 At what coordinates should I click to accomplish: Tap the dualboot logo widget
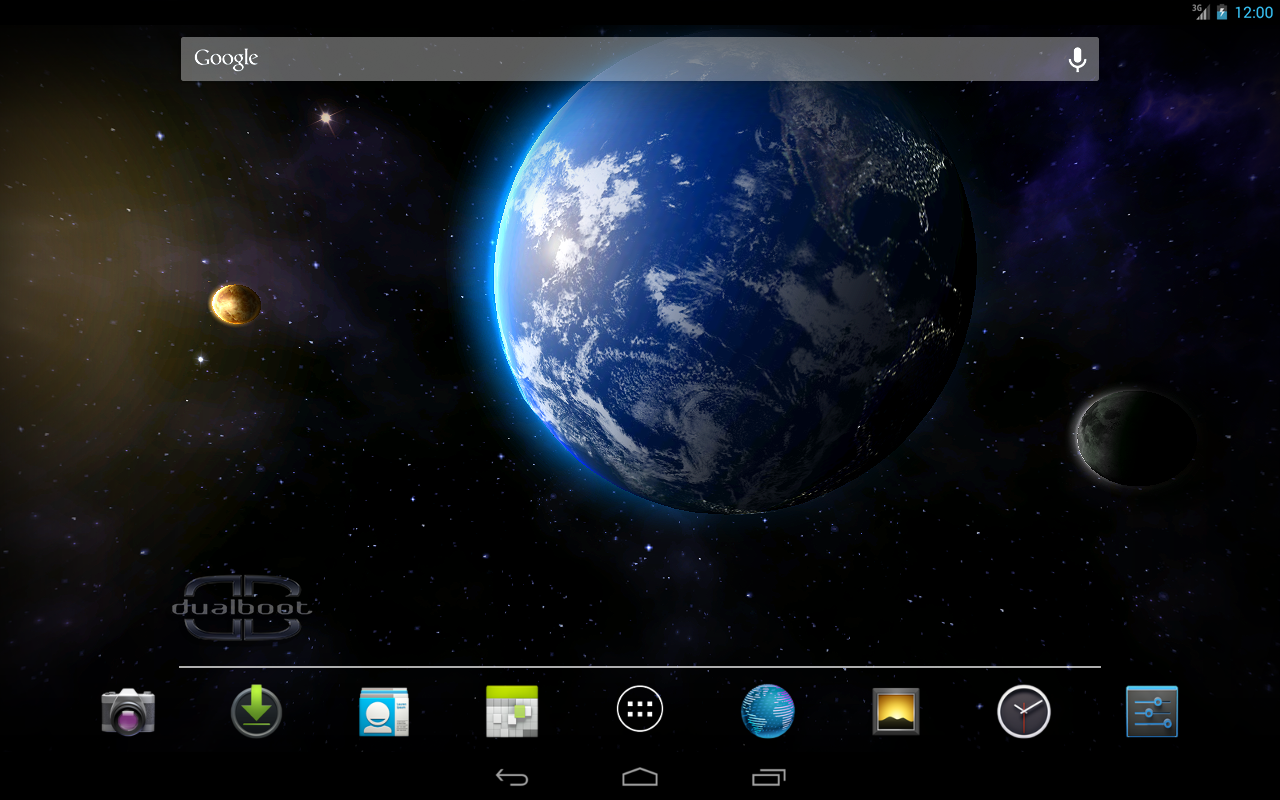[242, 607]
